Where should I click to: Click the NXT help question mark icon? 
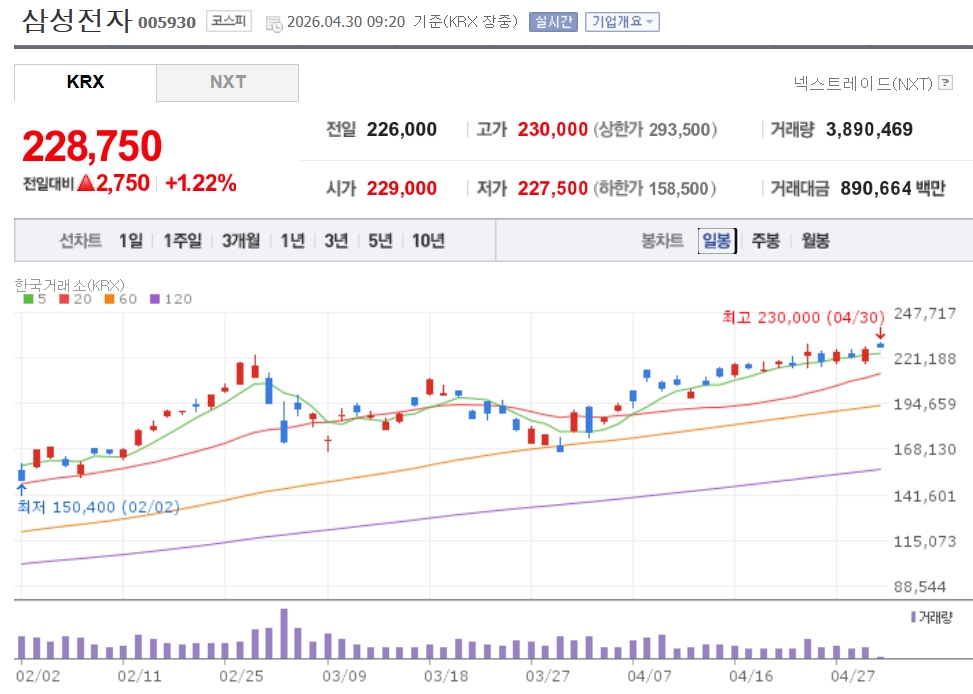coord(945,83)
